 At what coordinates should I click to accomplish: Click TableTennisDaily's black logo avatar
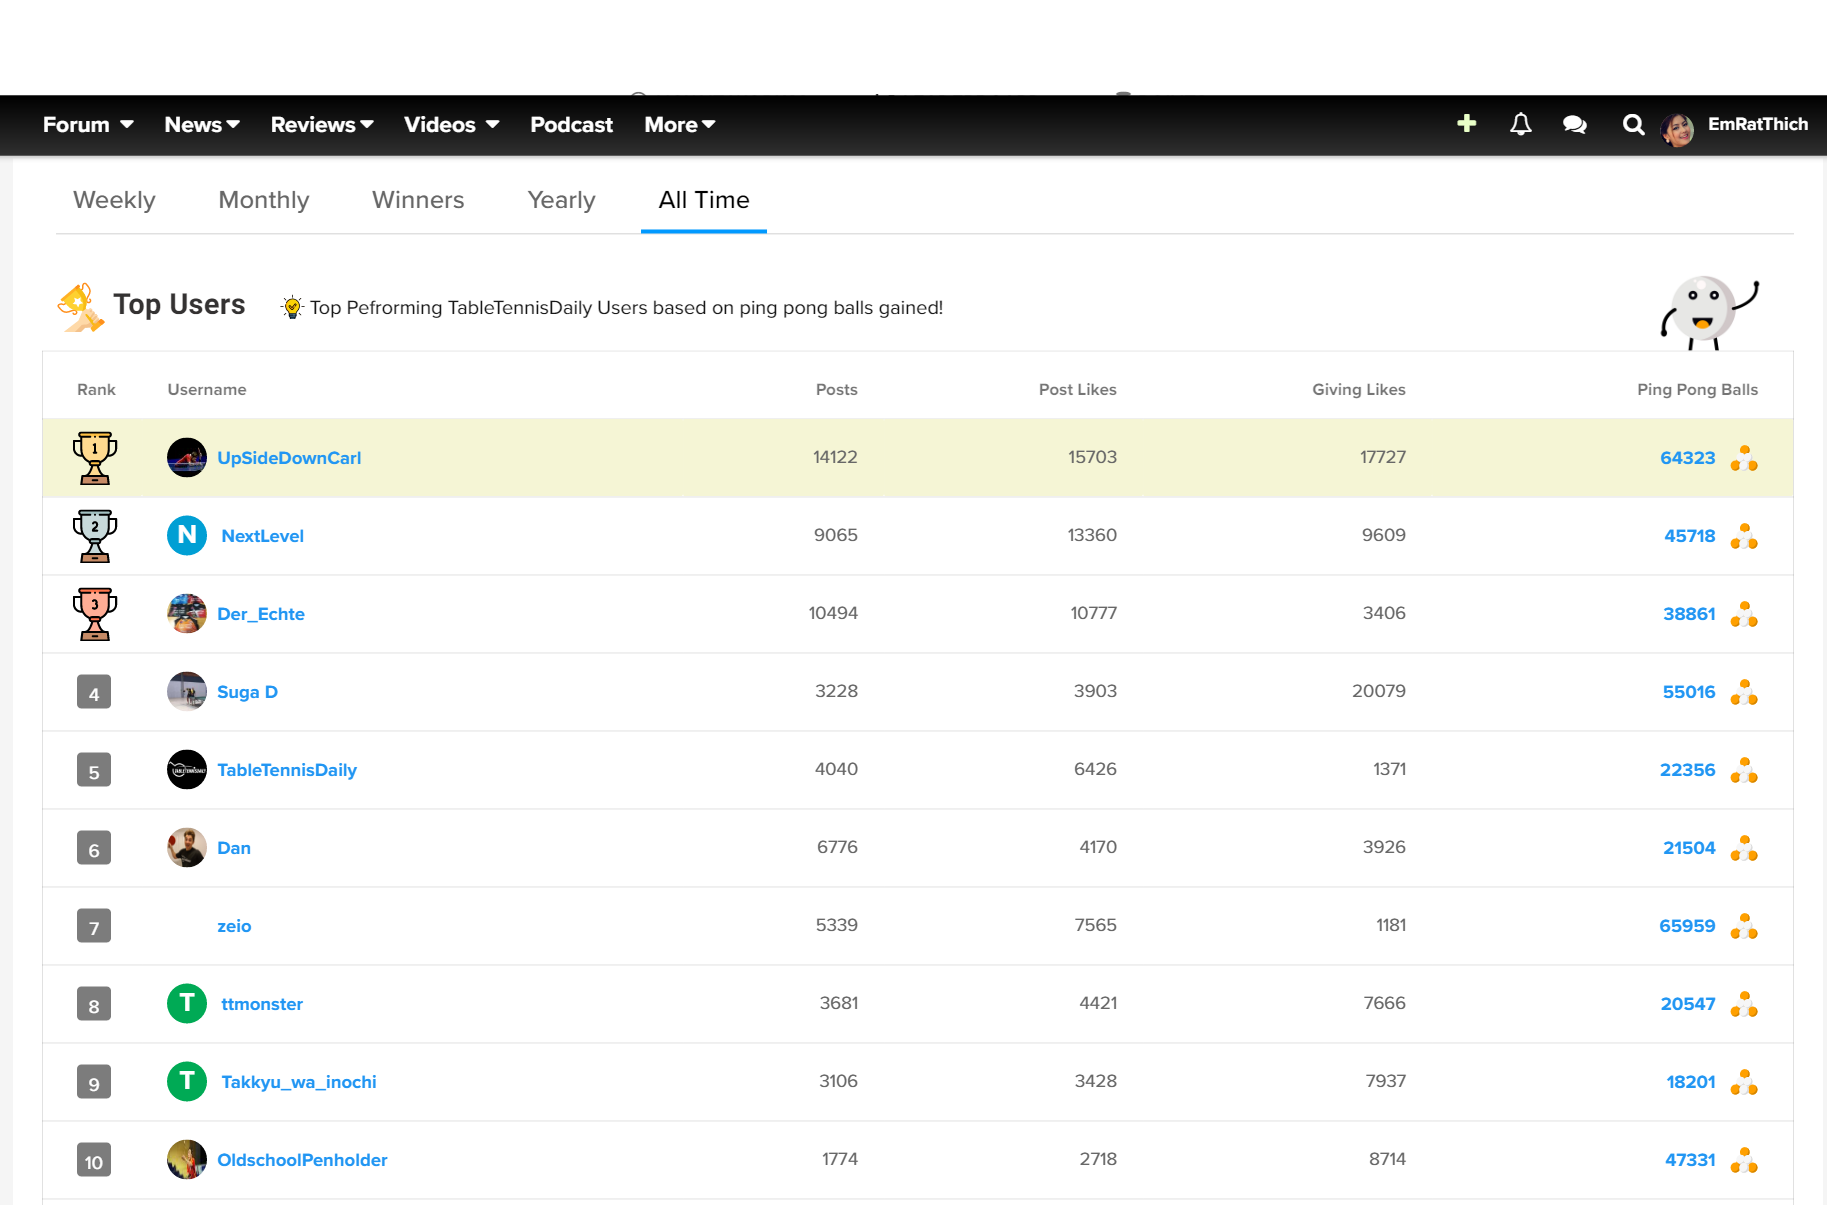[187, 769]
